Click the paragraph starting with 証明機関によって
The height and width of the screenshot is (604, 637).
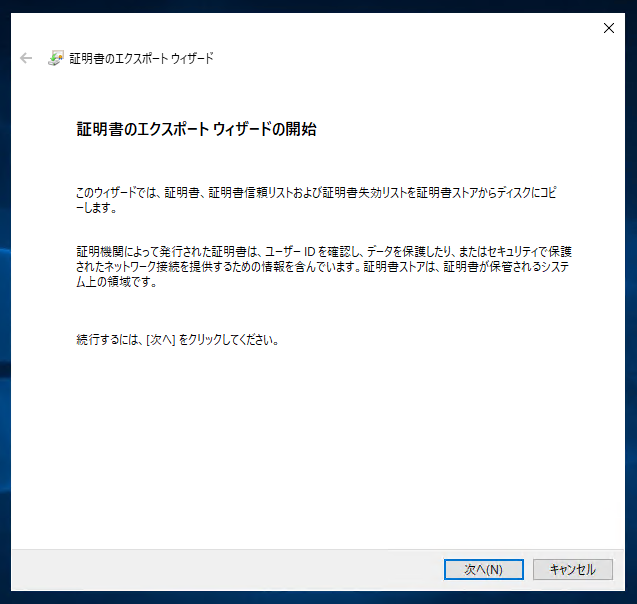point(324,266)
